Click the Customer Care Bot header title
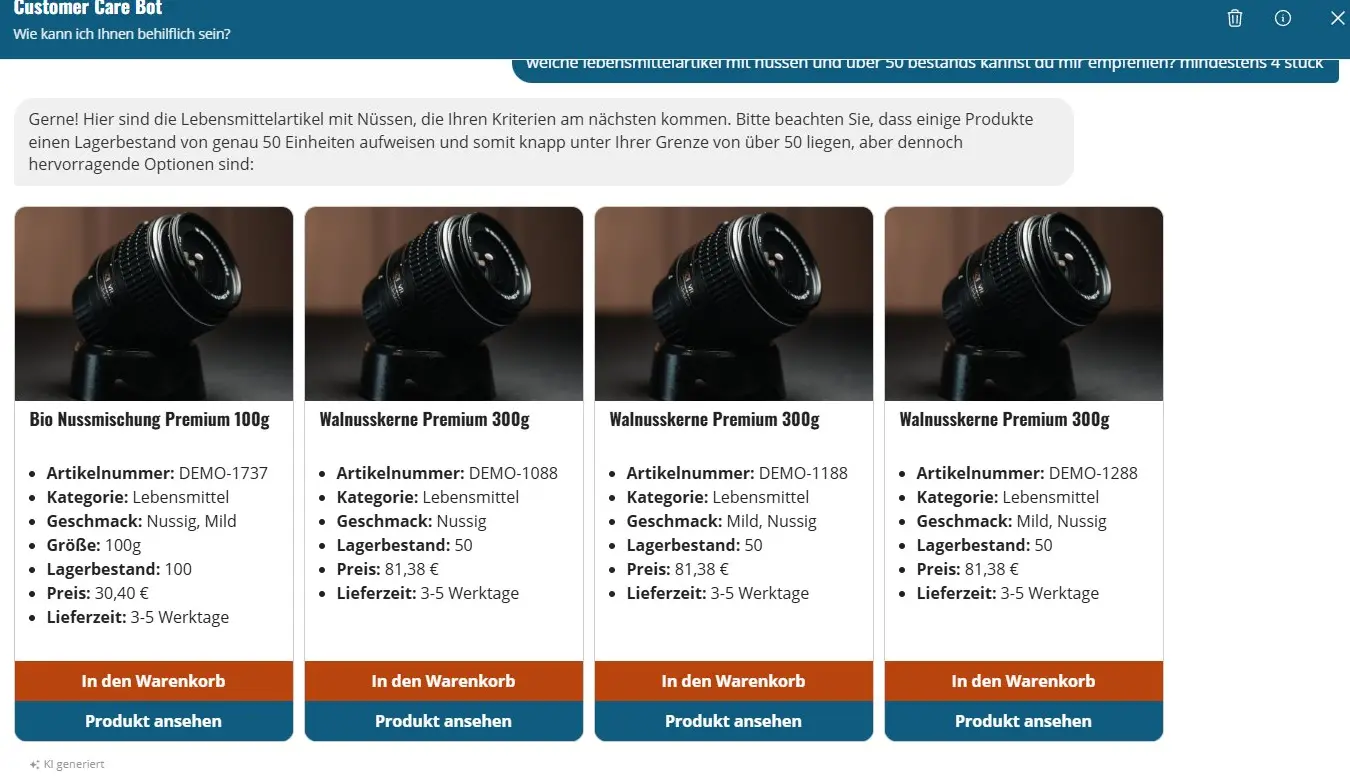1350x780 pixels. coord(88,9)
